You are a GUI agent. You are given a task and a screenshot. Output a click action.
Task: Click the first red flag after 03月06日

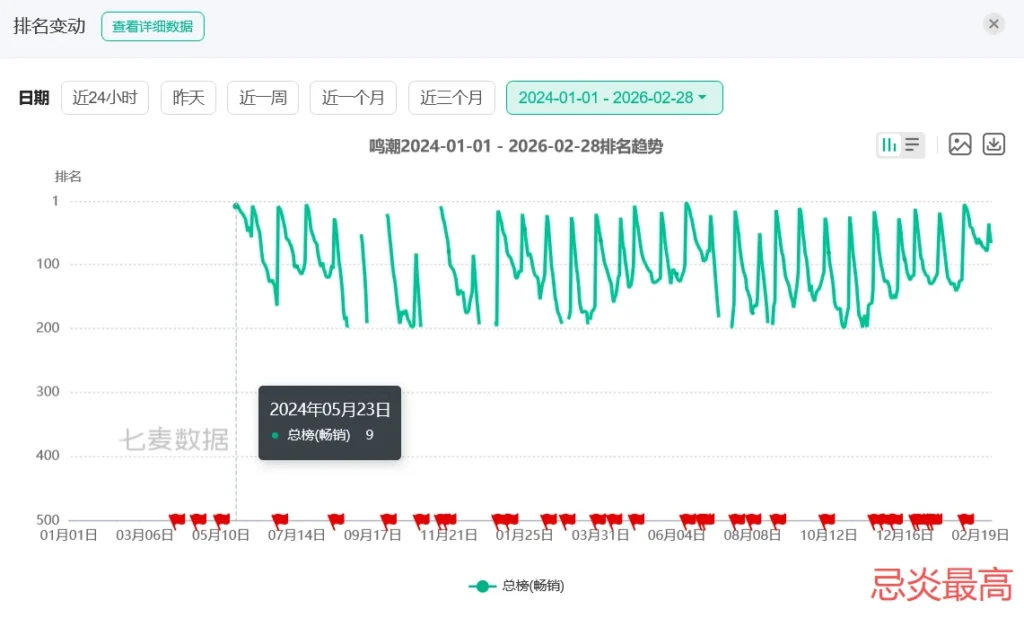[x=177, y=519]
